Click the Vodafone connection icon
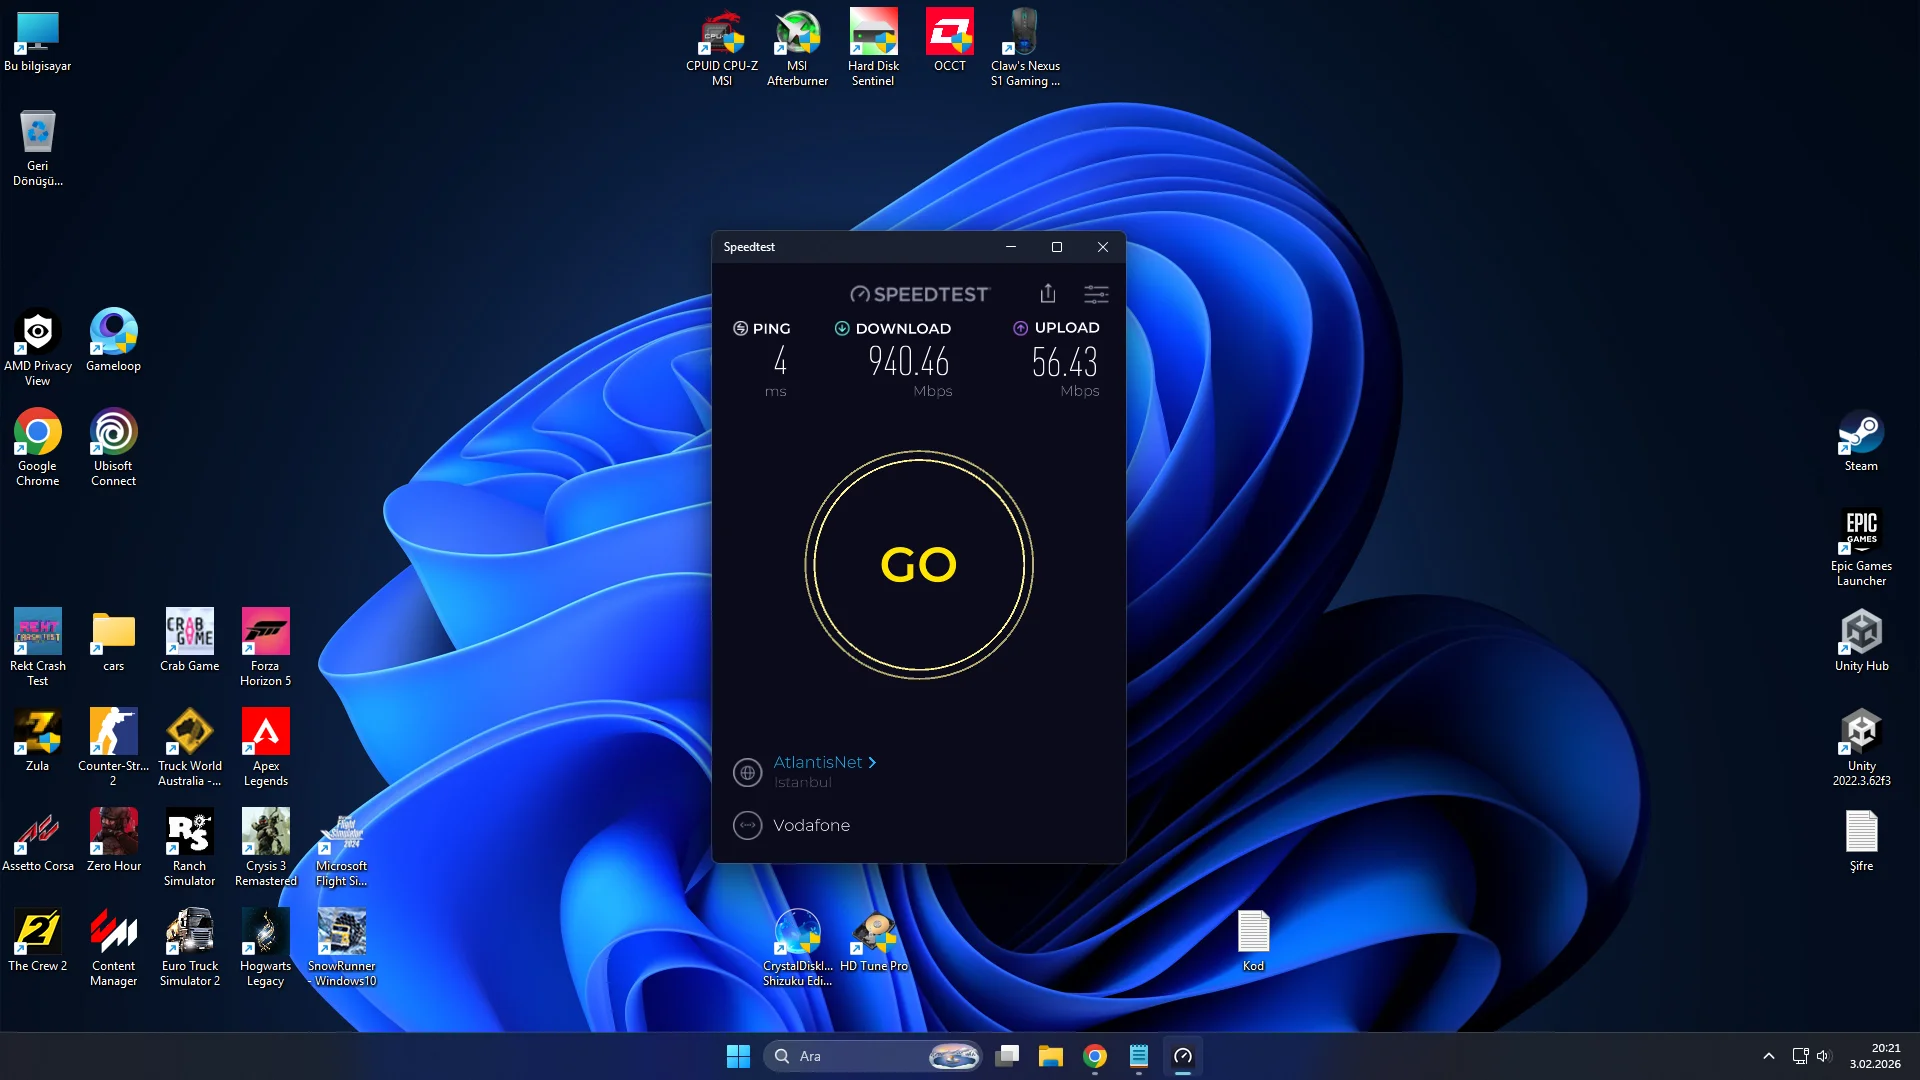 (747, 825)
